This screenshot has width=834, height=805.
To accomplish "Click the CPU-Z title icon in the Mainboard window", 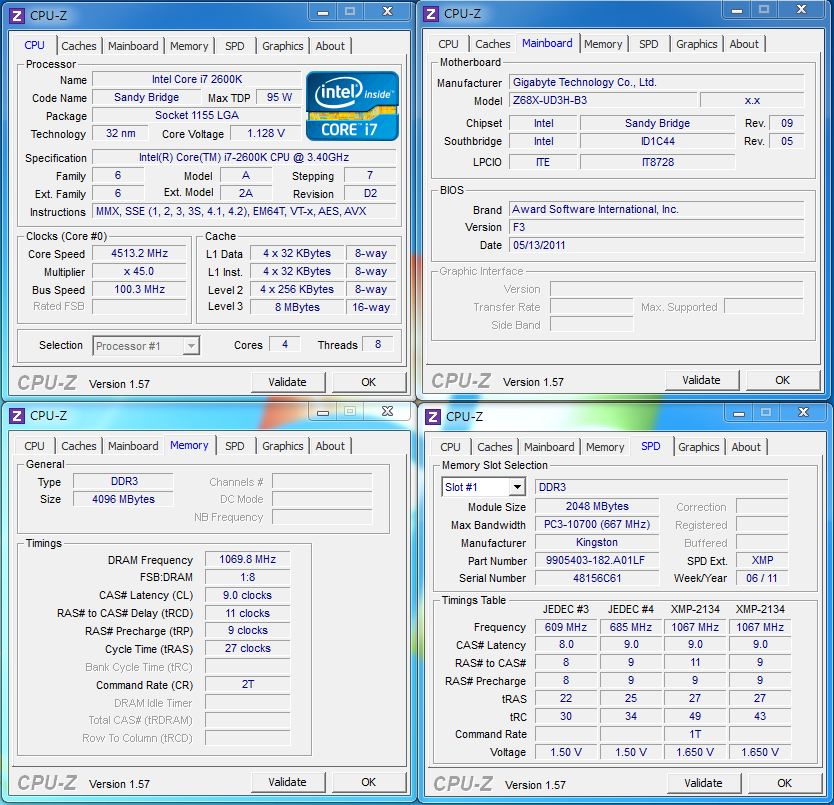I will click(x=431, y=13).
